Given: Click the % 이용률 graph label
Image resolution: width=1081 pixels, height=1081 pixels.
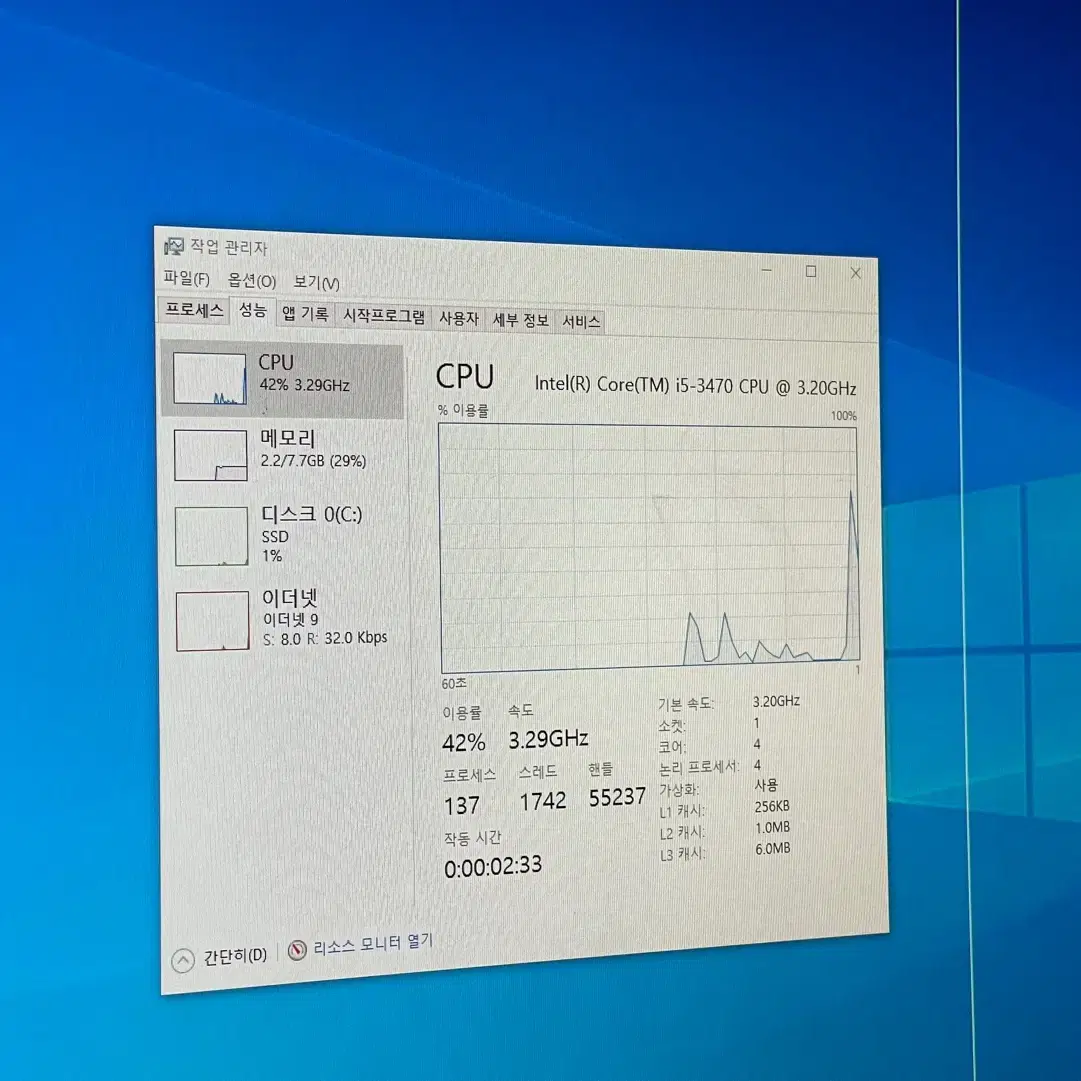Looking at the screenshot, I should pyautogui.click(x=463, y=410).
